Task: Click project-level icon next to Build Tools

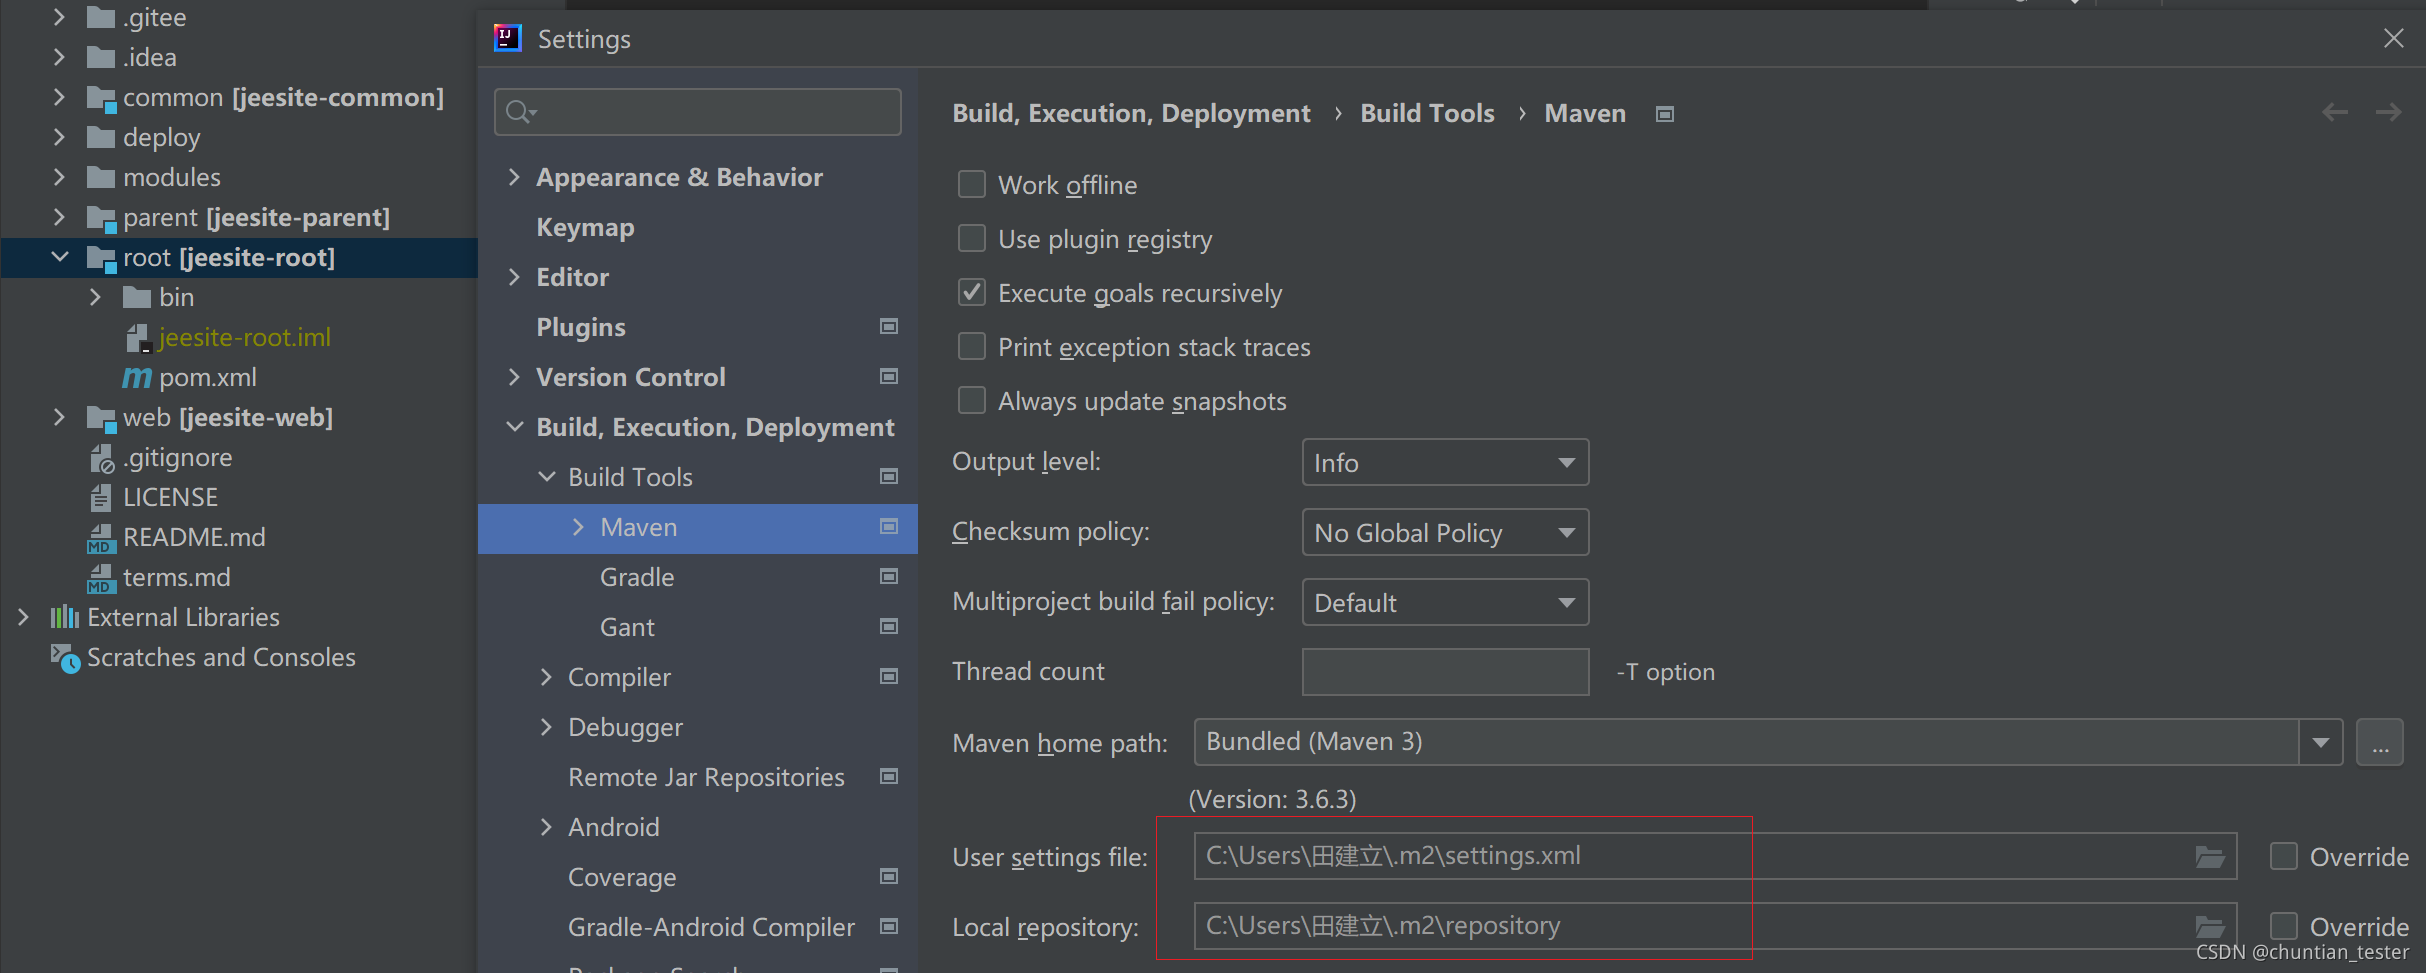Action: pos(889,477)
